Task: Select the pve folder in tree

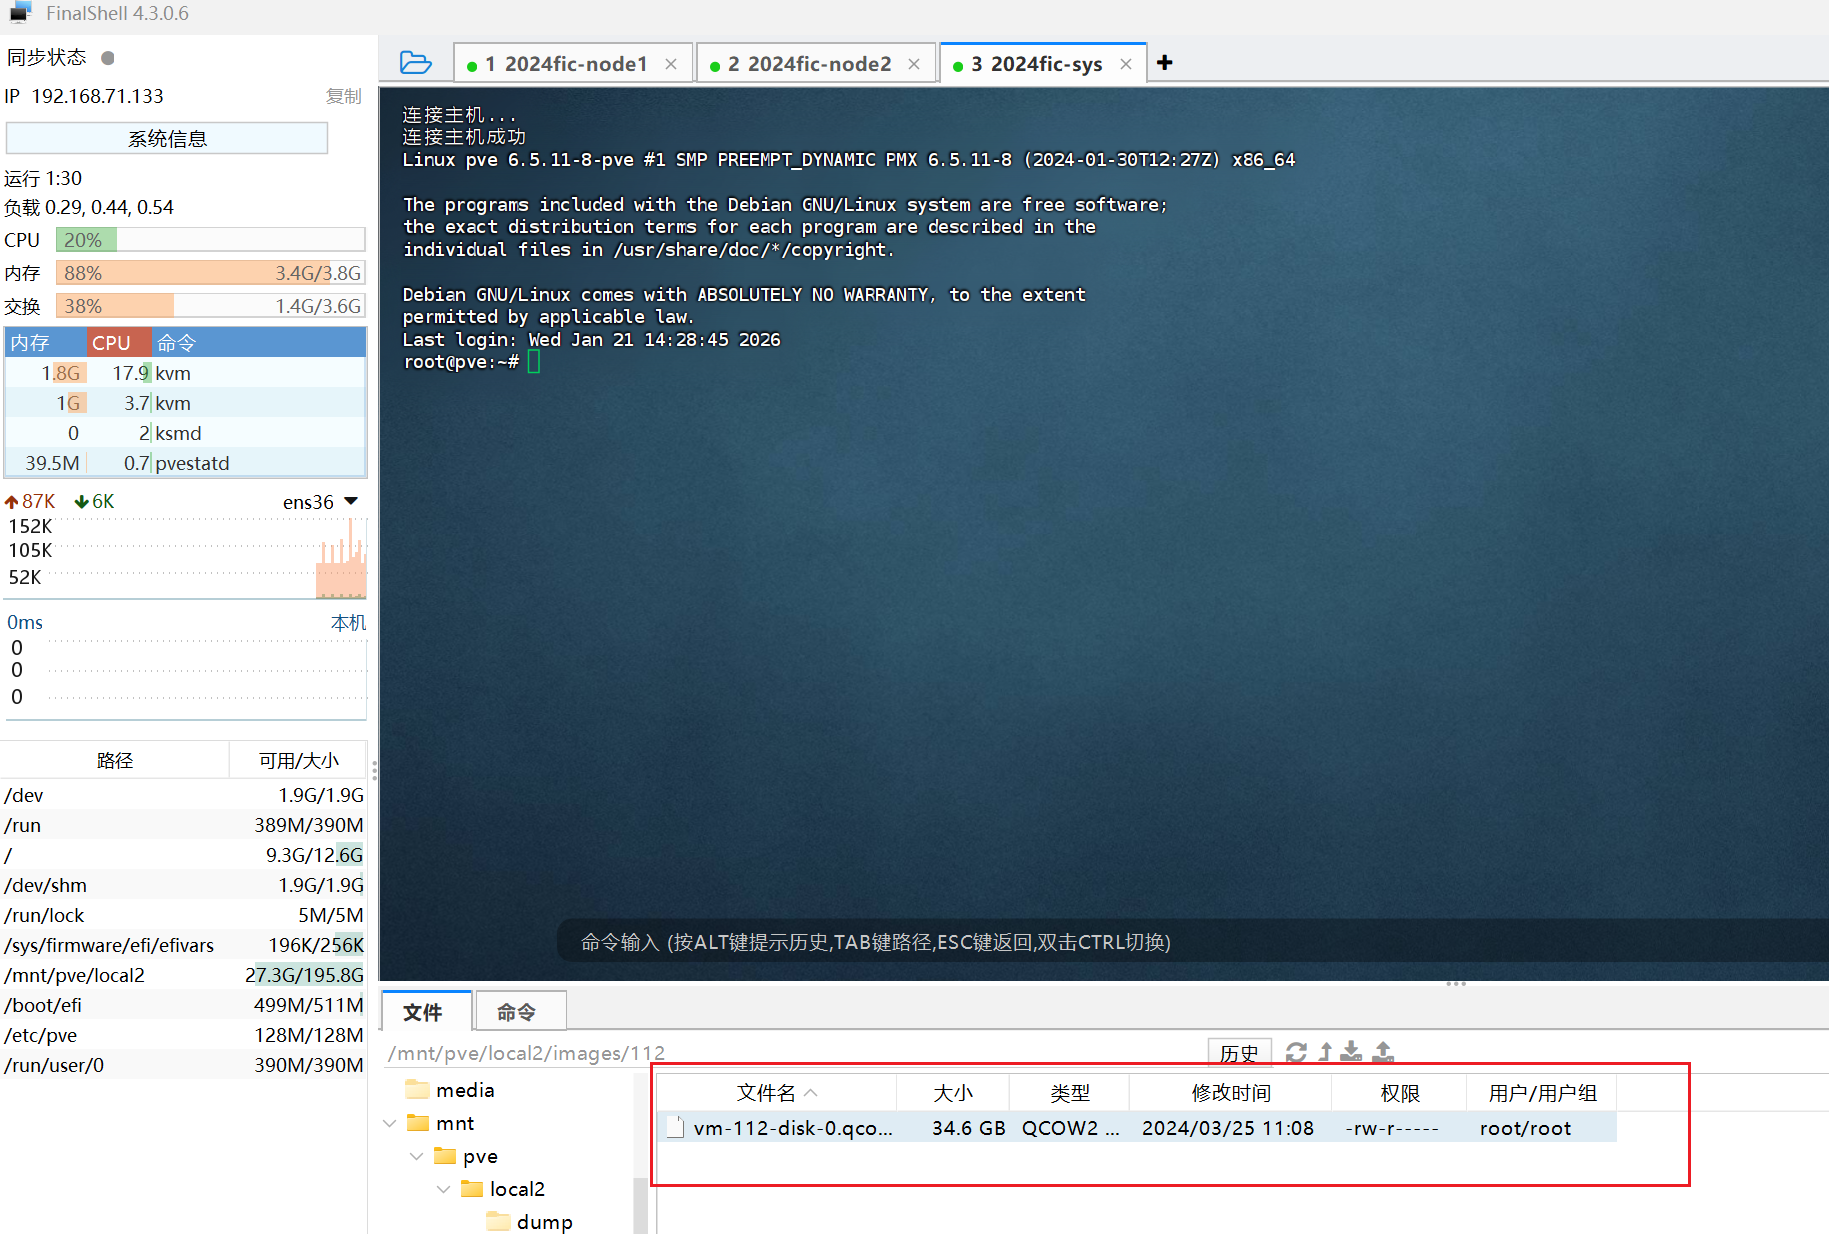Action: [466, 1156]
